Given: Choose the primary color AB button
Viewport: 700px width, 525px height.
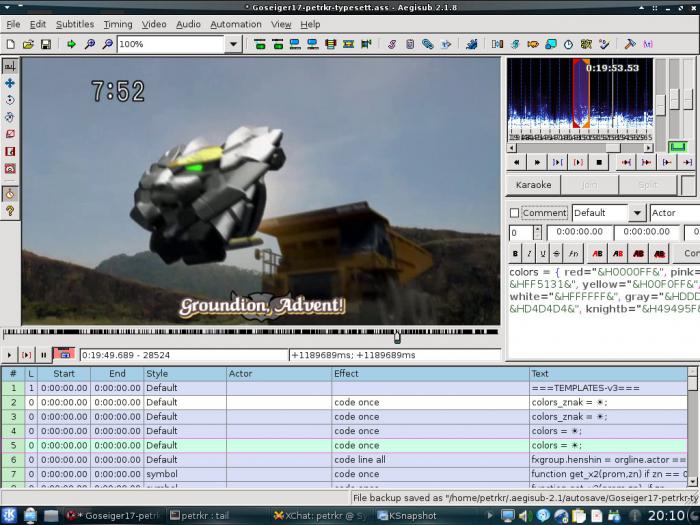Looking at the screenshot, I should [x=597, y=254].
